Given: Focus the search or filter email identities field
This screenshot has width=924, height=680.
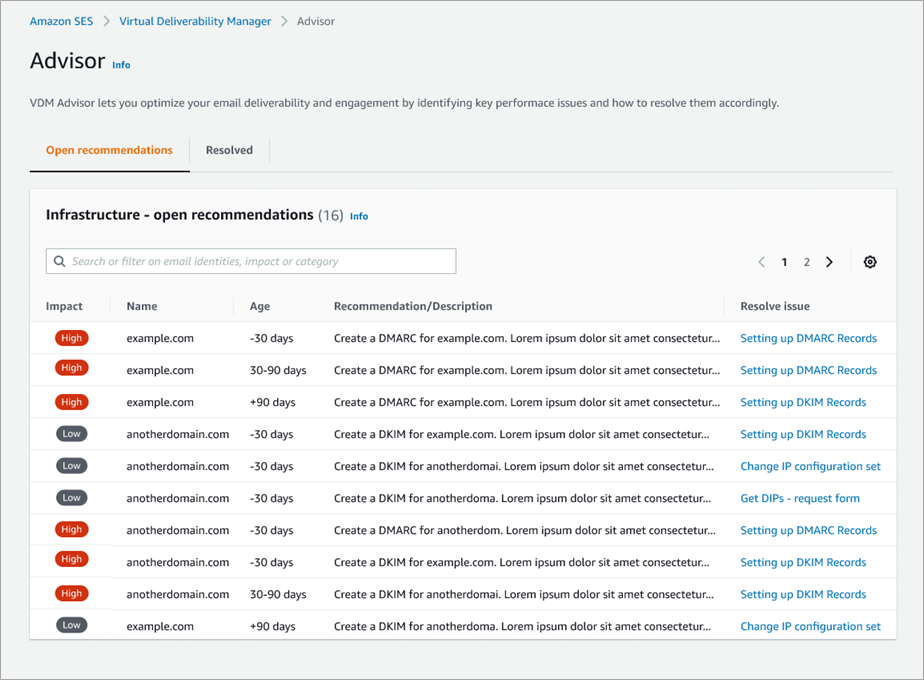Looking at the screenshot, I should pyautogui.click(x=251, y=261).
